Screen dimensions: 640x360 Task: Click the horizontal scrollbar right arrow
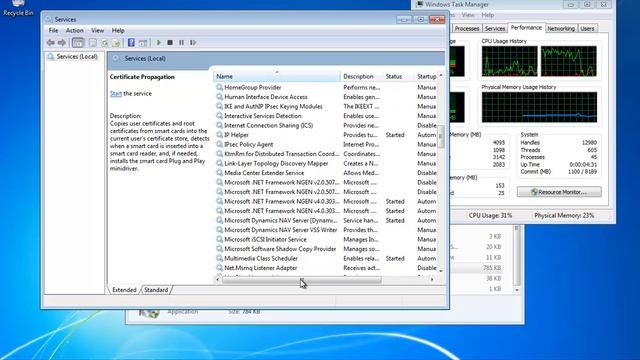click(432, 280)
